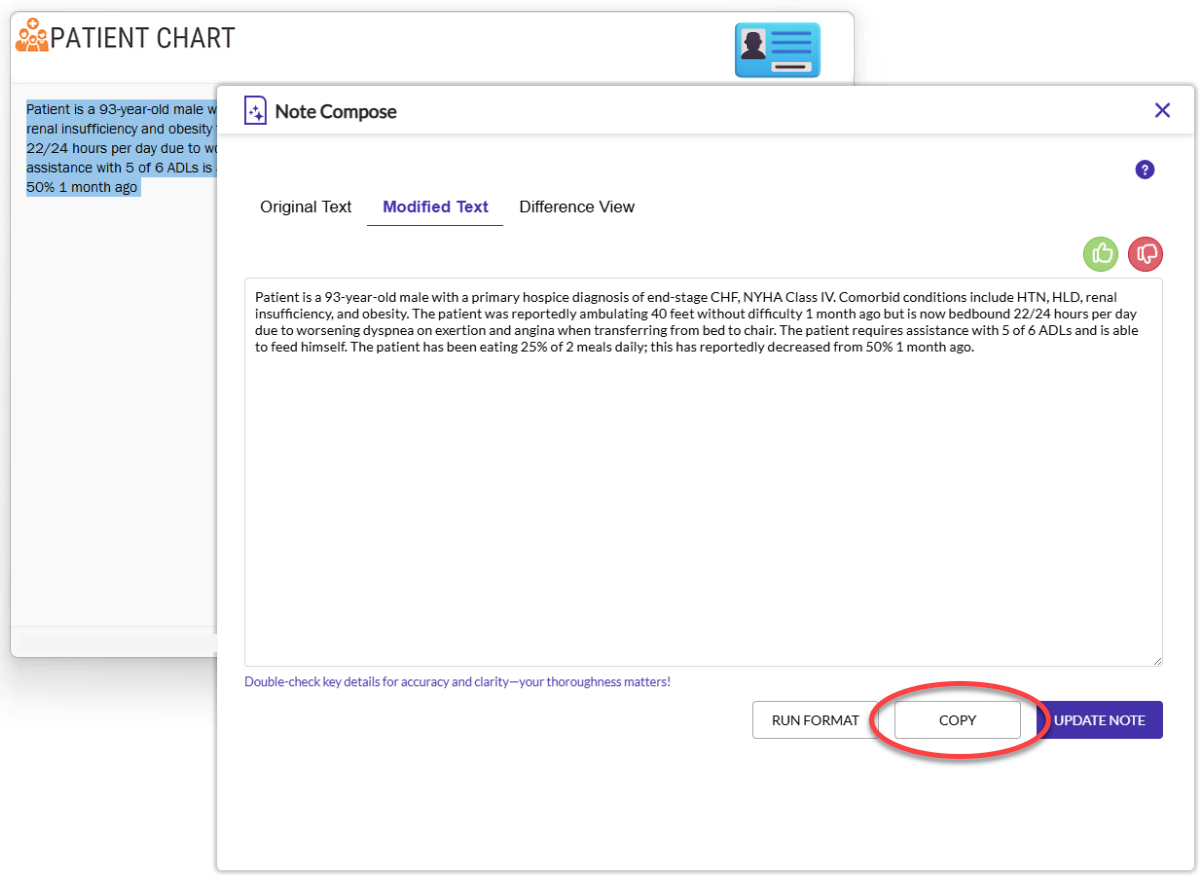Click the patient ID card icon

778,50
